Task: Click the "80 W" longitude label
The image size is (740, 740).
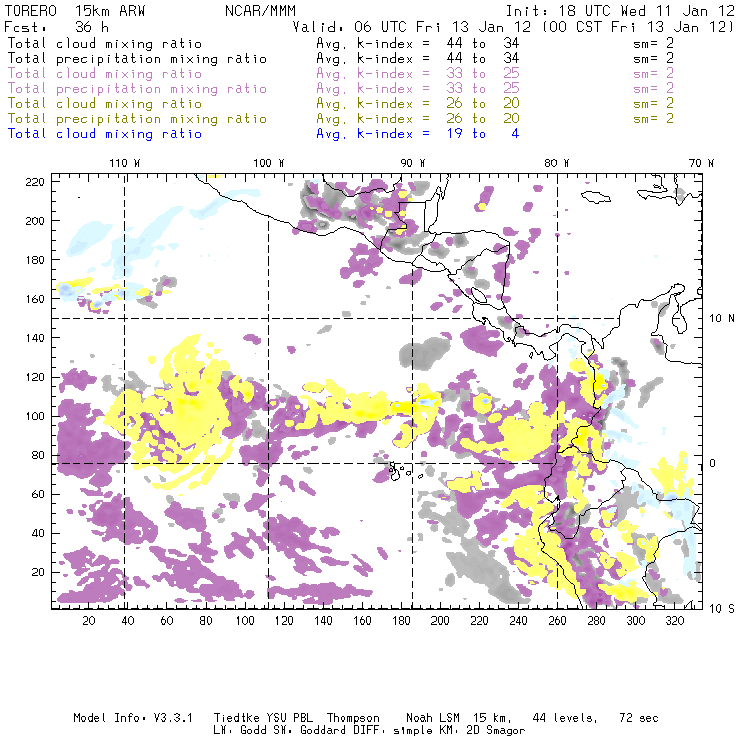Action: tap(557, 163)
